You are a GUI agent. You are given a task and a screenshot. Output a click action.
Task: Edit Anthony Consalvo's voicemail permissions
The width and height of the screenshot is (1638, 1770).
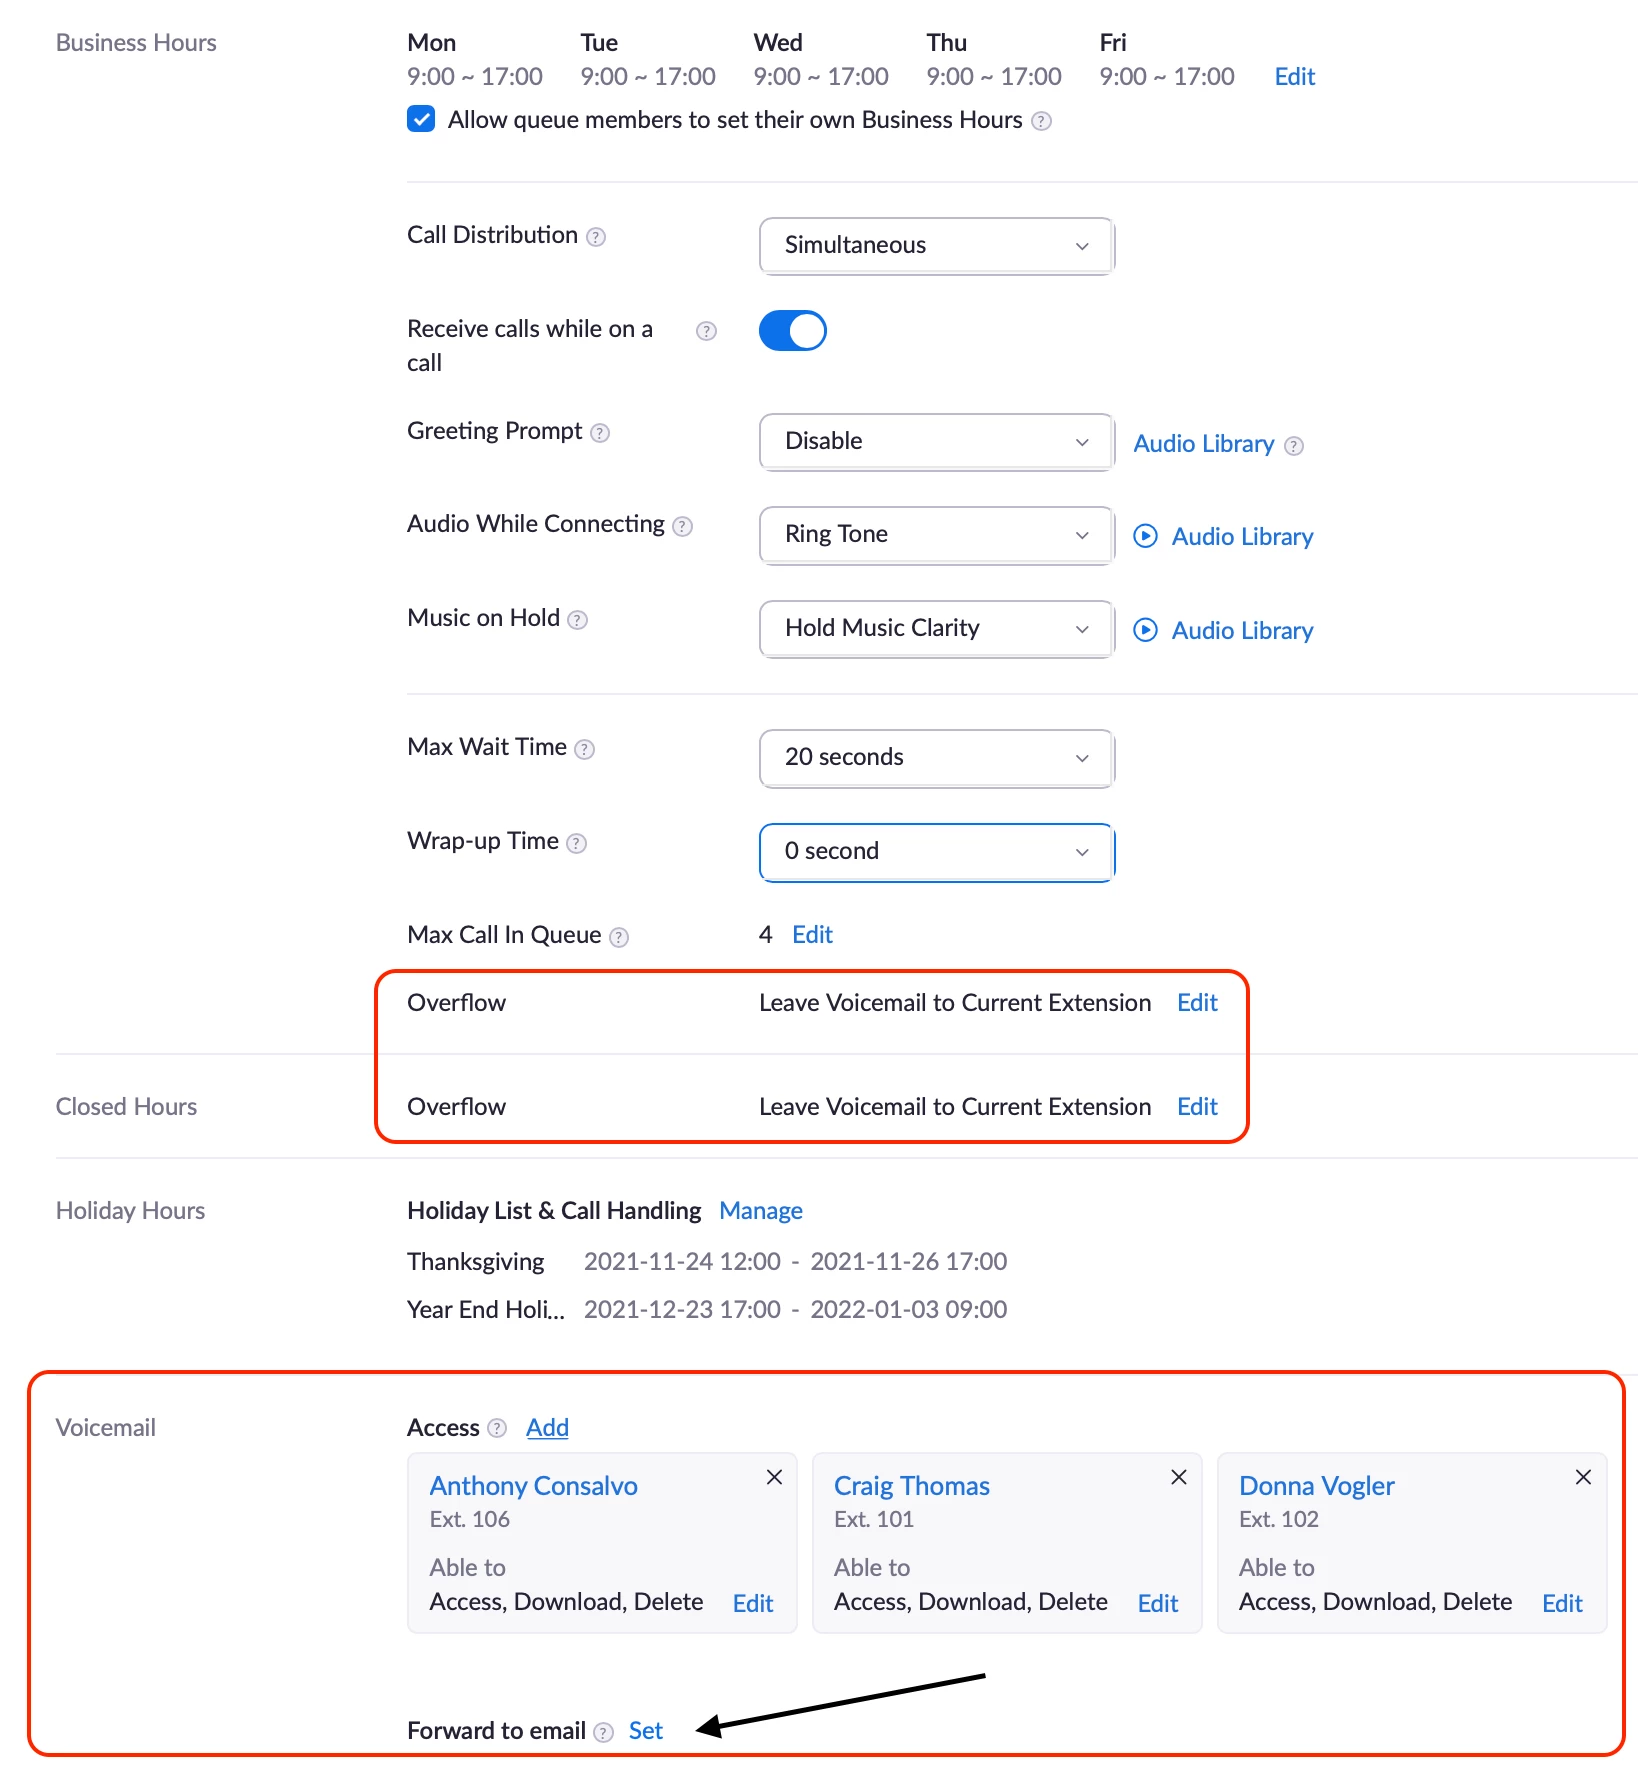[753, 1604]
